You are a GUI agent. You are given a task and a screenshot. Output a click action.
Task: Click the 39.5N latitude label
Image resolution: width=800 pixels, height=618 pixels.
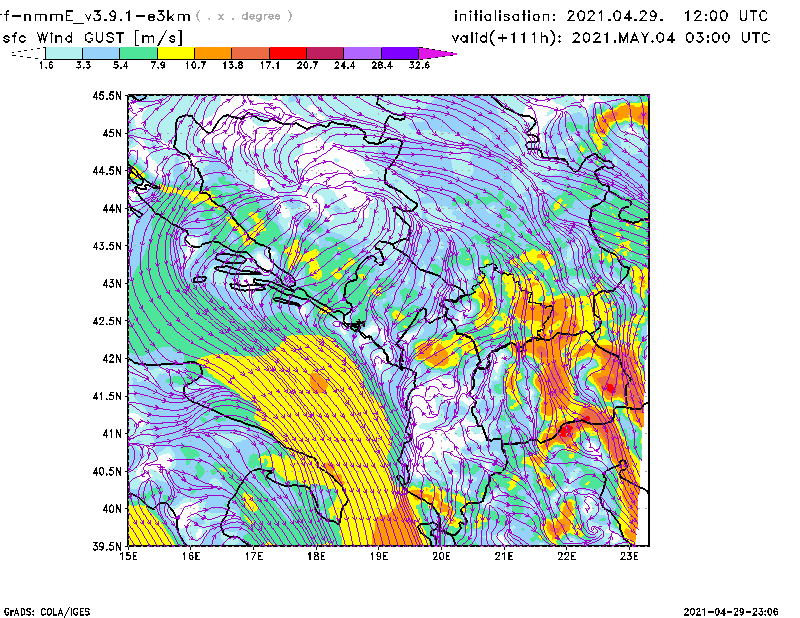click(x=107, y=547)
